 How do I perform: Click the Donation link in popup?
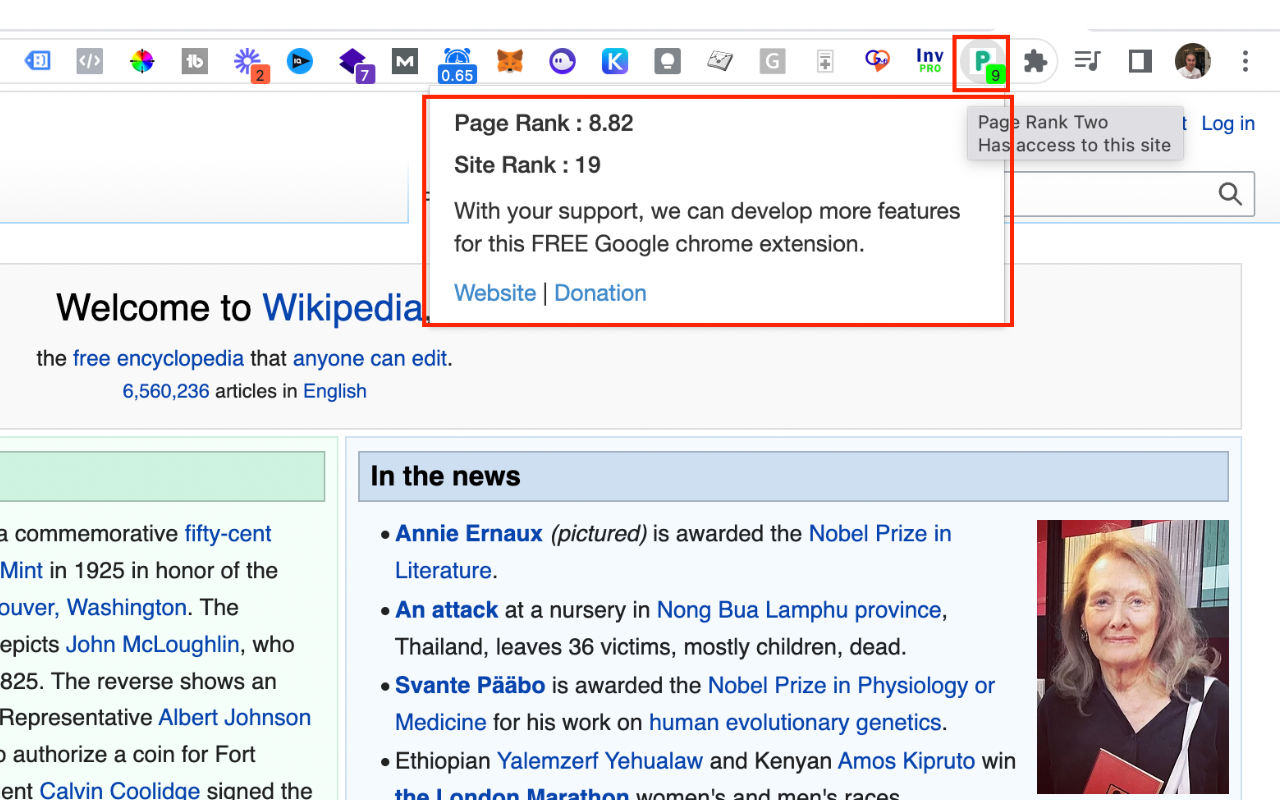pyautogui.click(x=600, y=293)
